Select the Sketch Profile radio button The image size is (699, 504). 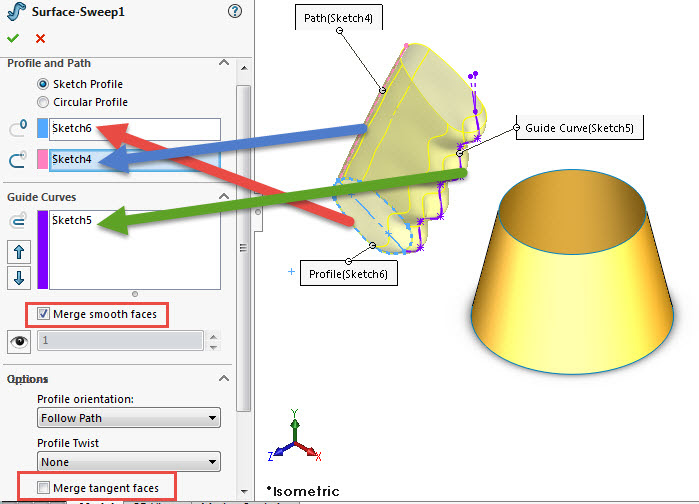(x=43, y=84)
